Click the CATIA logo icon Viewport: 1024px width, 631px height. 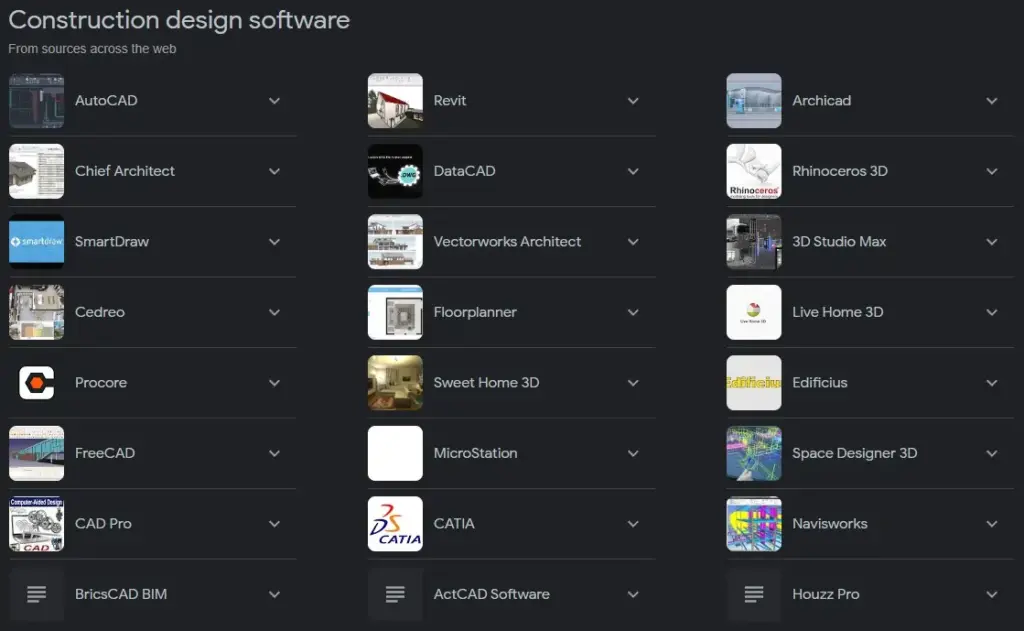click(x=395, y=524)
